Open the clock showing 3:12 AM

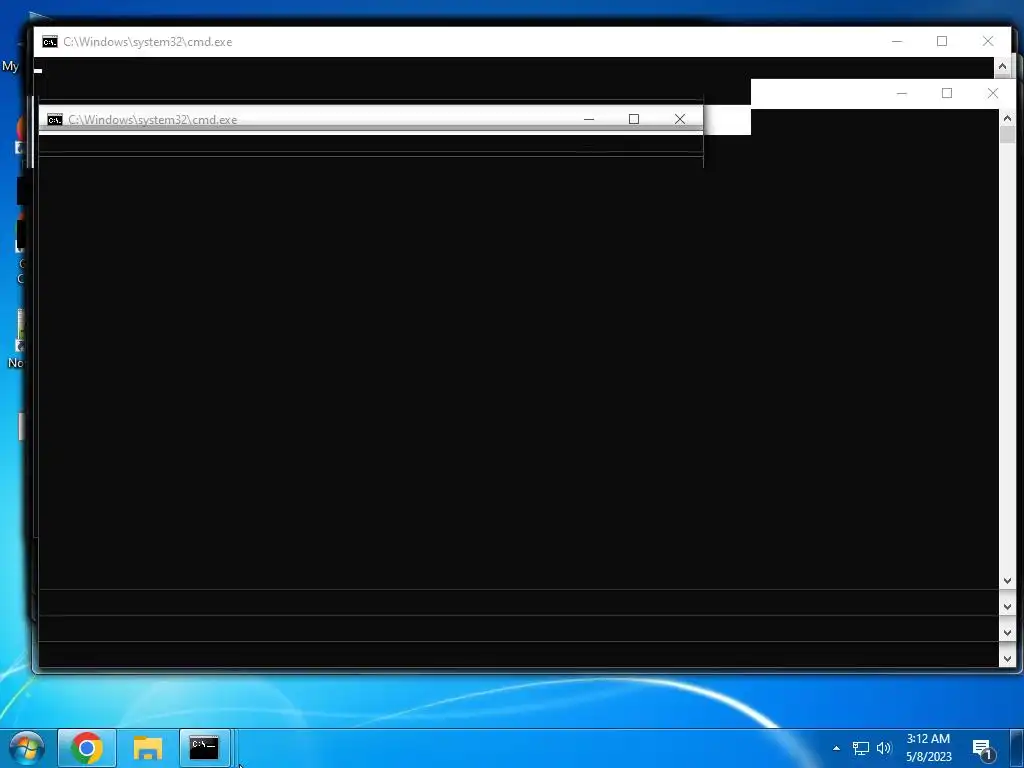[x=928, y=748]
